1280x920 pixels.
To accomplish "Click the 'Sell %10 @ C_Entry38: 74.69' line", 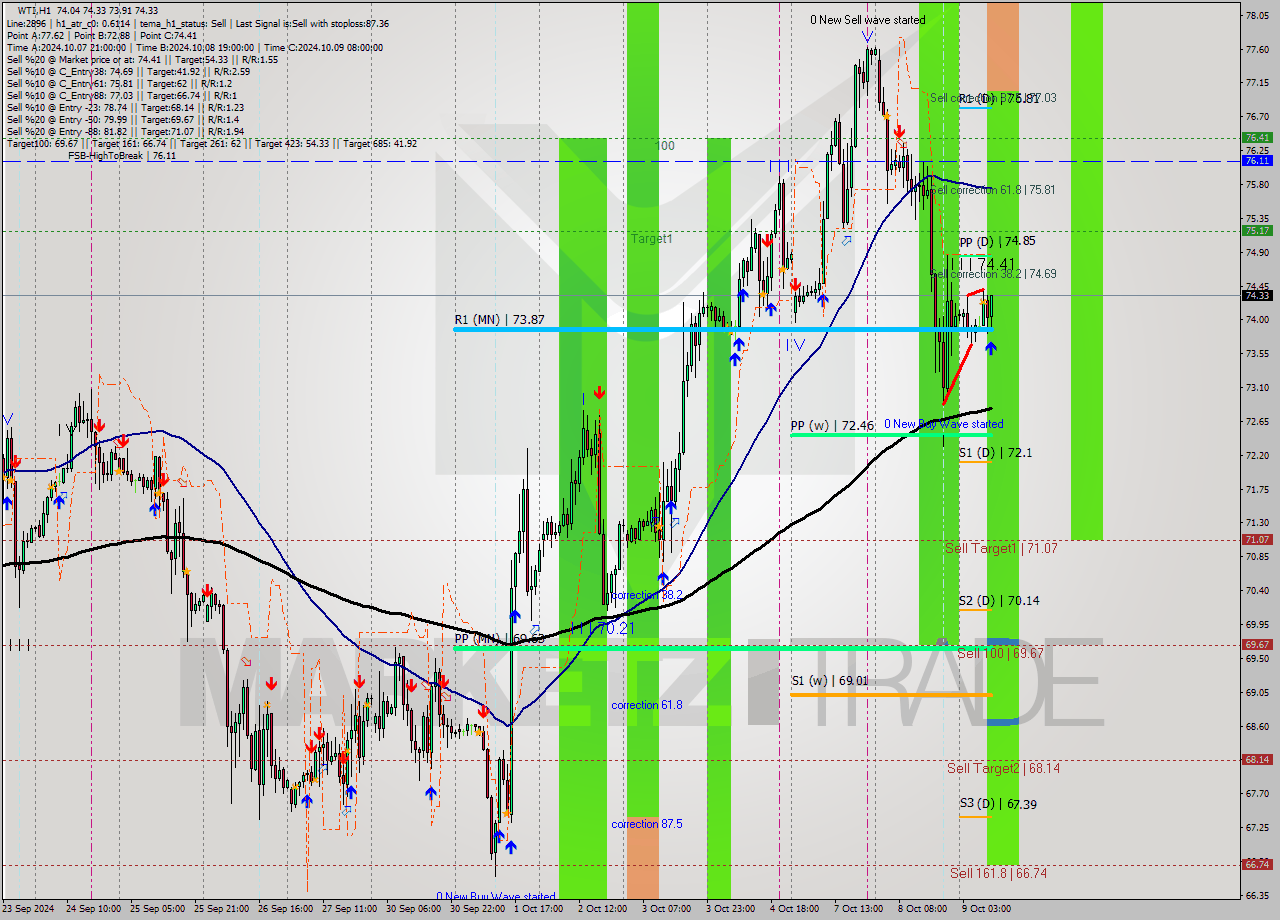I will [128, 71].
